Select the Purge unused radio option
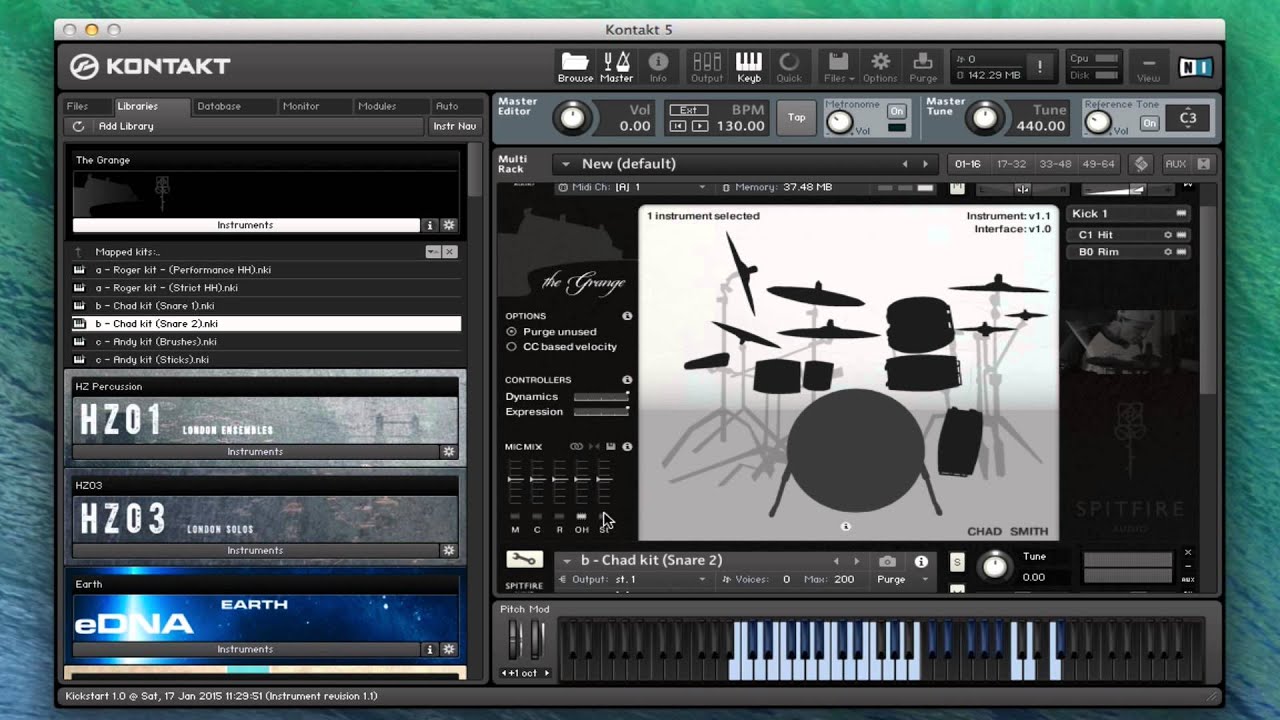 [x=512, y=332]
